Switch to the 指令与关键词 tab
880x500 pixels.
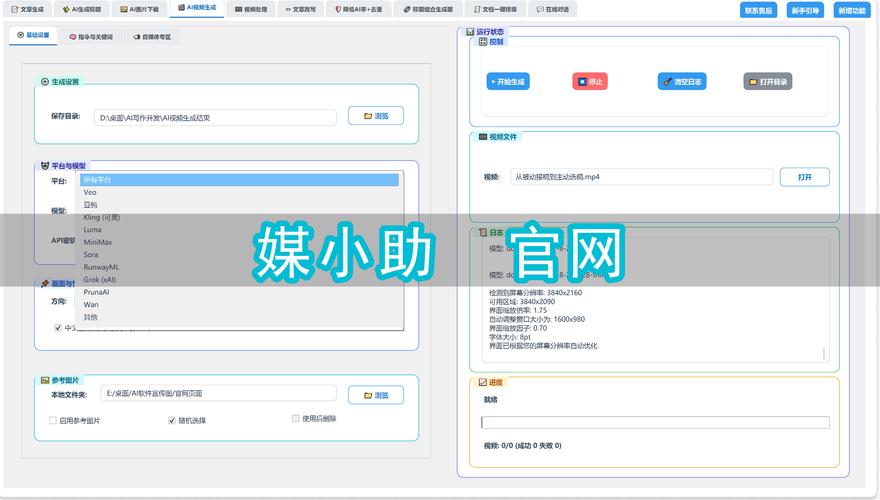click(x=91, y=36)
